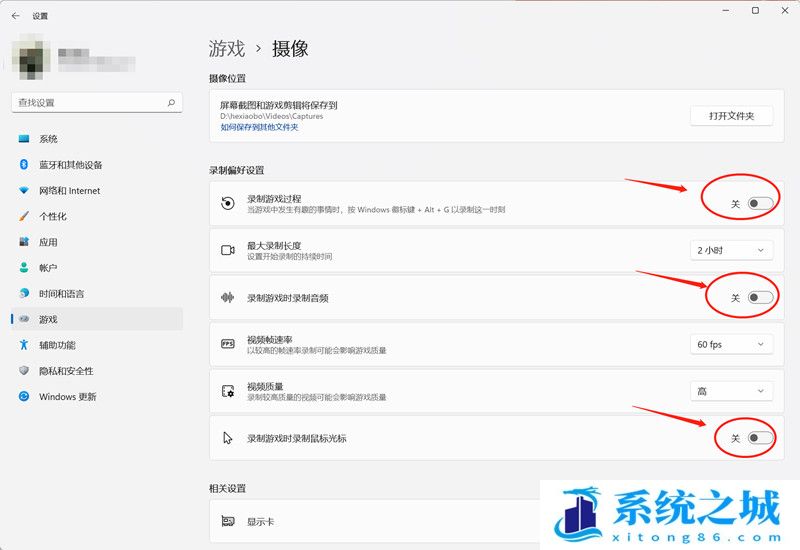Image resolution: width=800 pixels, height=550 pixels.
Task: Click the user profile avatar
Action: 31,57
